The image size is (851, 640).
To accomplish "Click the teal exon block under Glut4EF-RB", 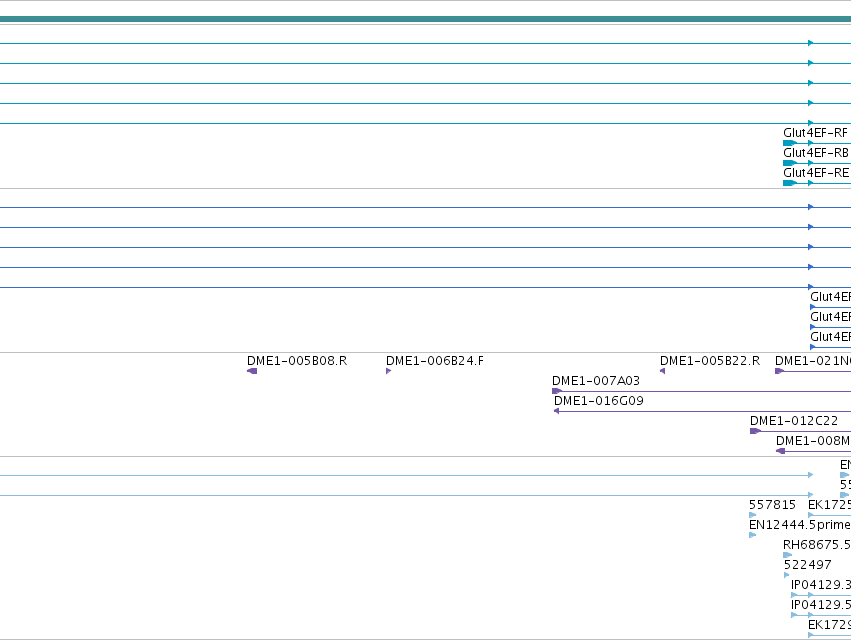I will point(790,163).
